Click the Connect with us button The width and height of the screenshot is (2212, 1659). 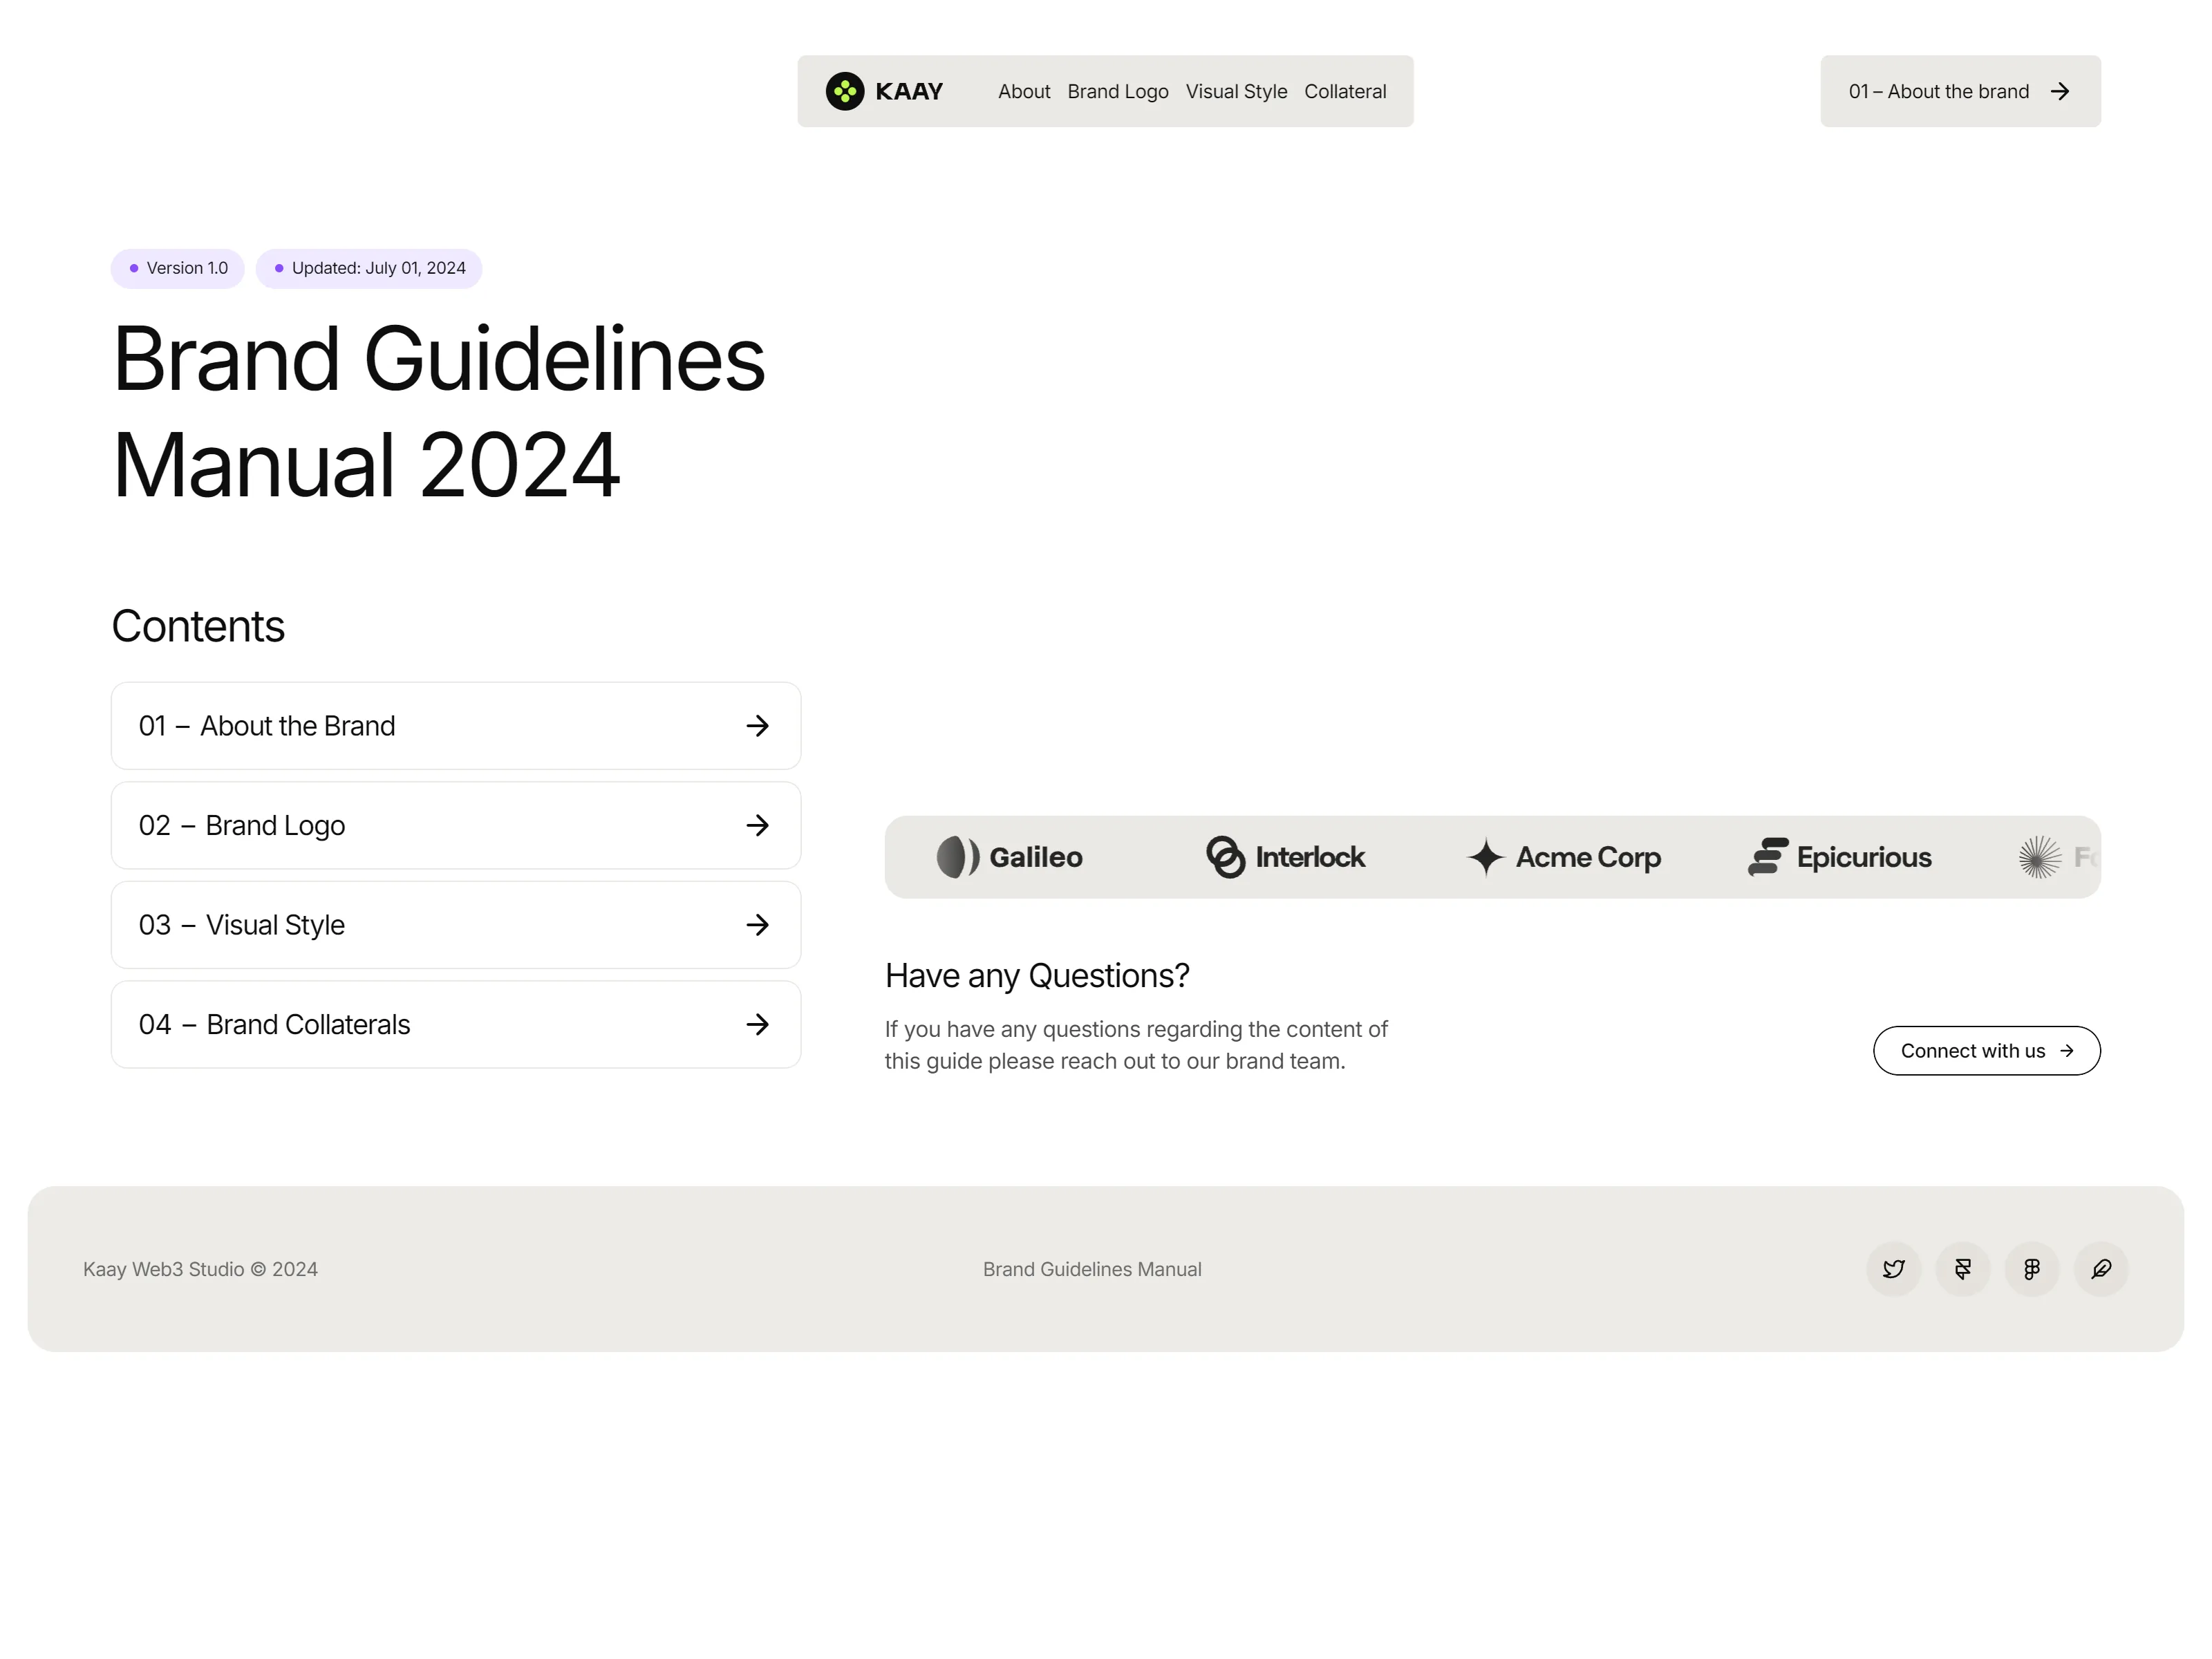(x=1986, y=1051)
